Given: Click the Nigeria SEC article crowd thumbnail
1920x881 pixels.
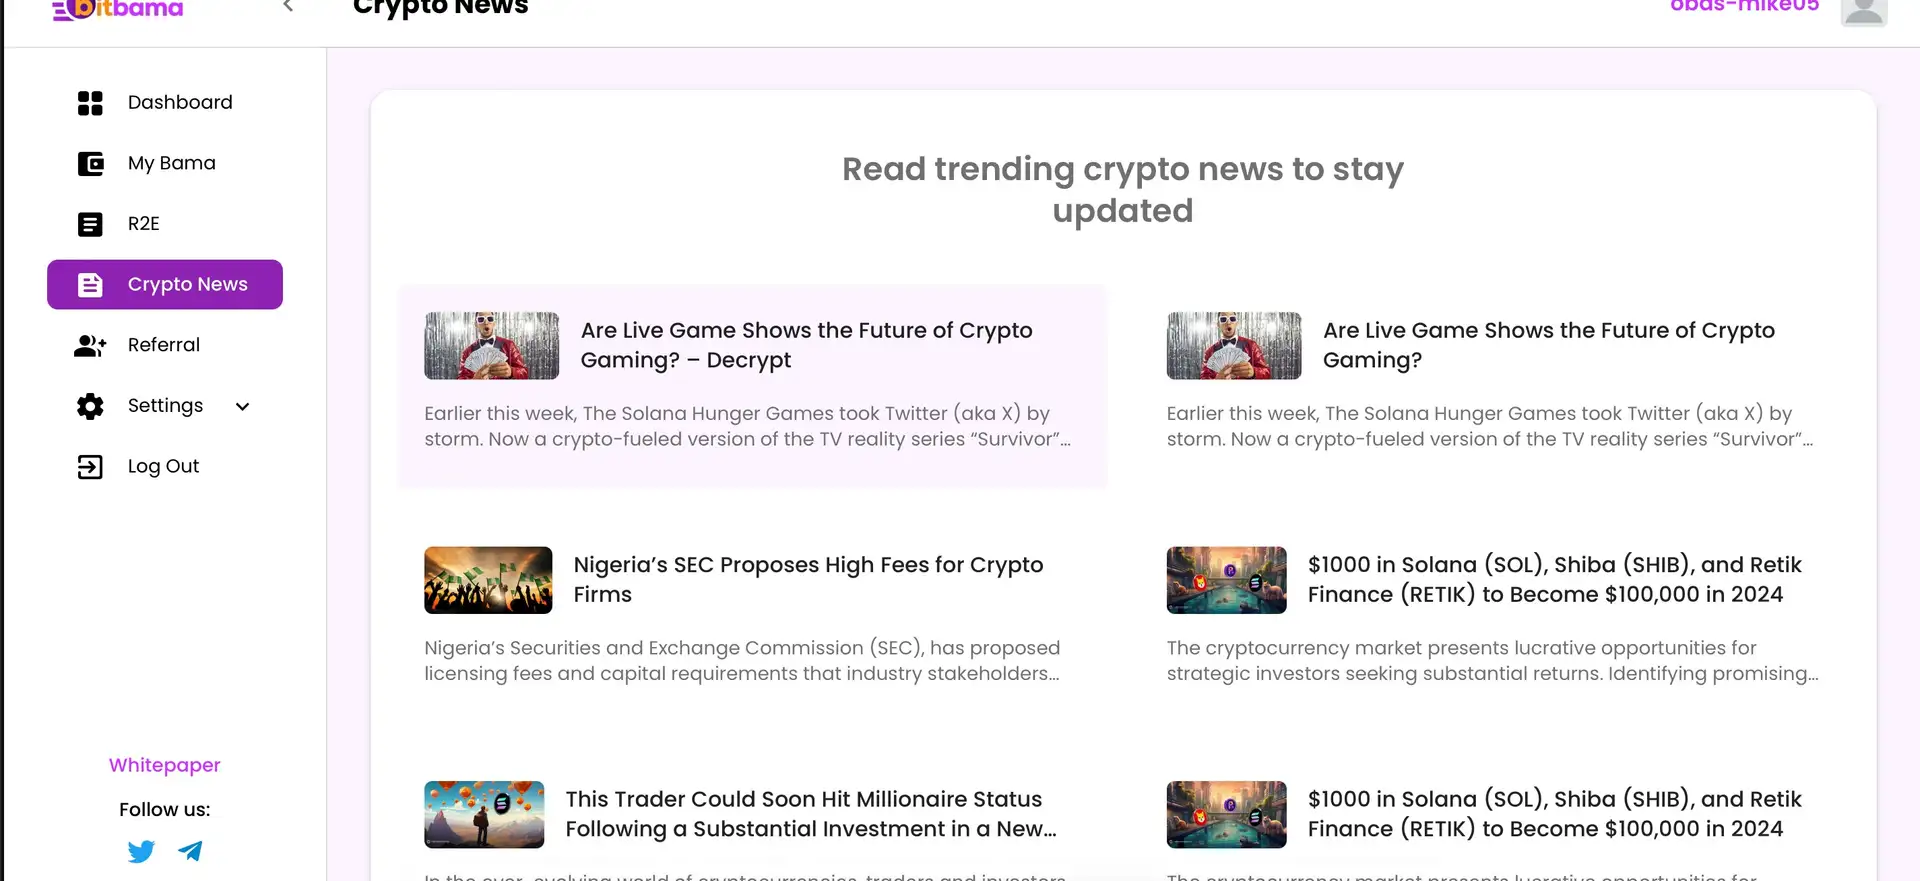Looking at the screenshot, I should point(488,580).
